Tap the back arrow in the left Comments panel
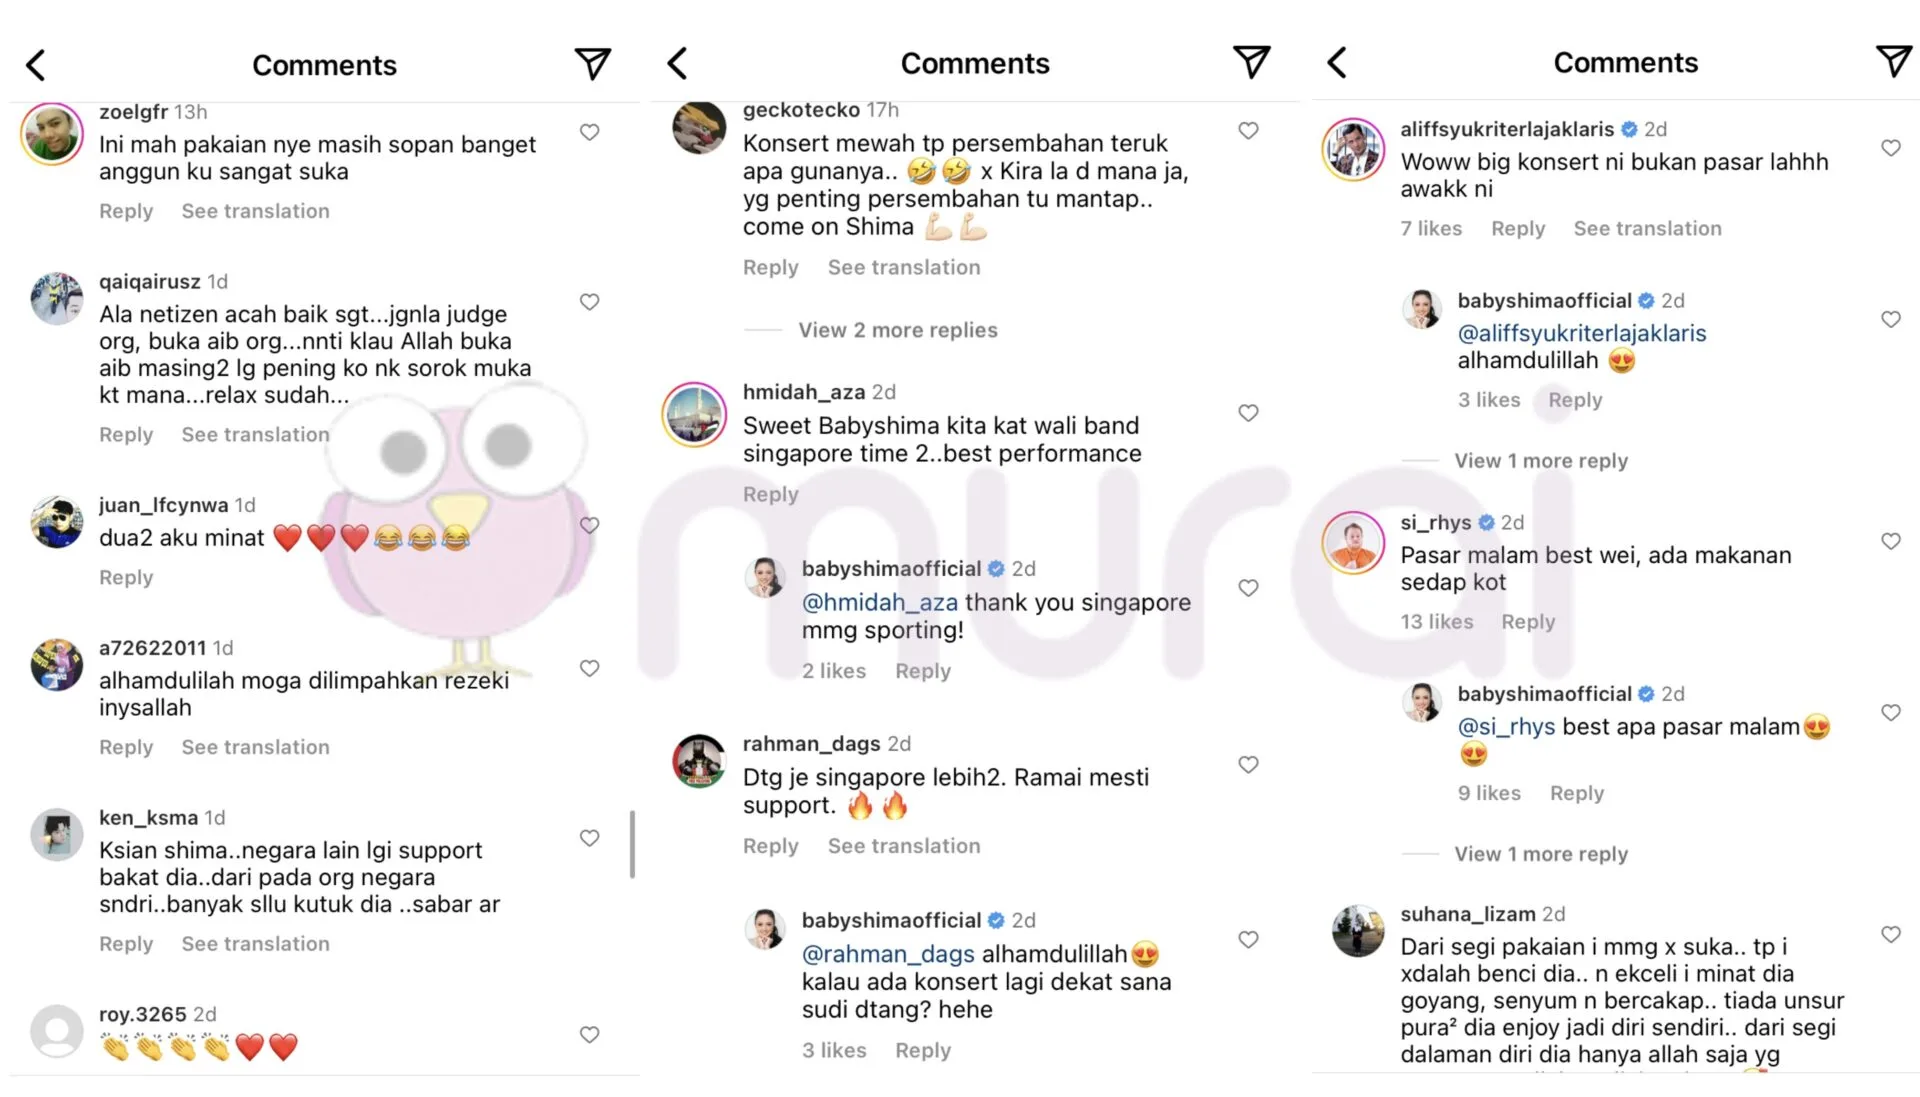1920x1097 pixels. coord(36,66)
